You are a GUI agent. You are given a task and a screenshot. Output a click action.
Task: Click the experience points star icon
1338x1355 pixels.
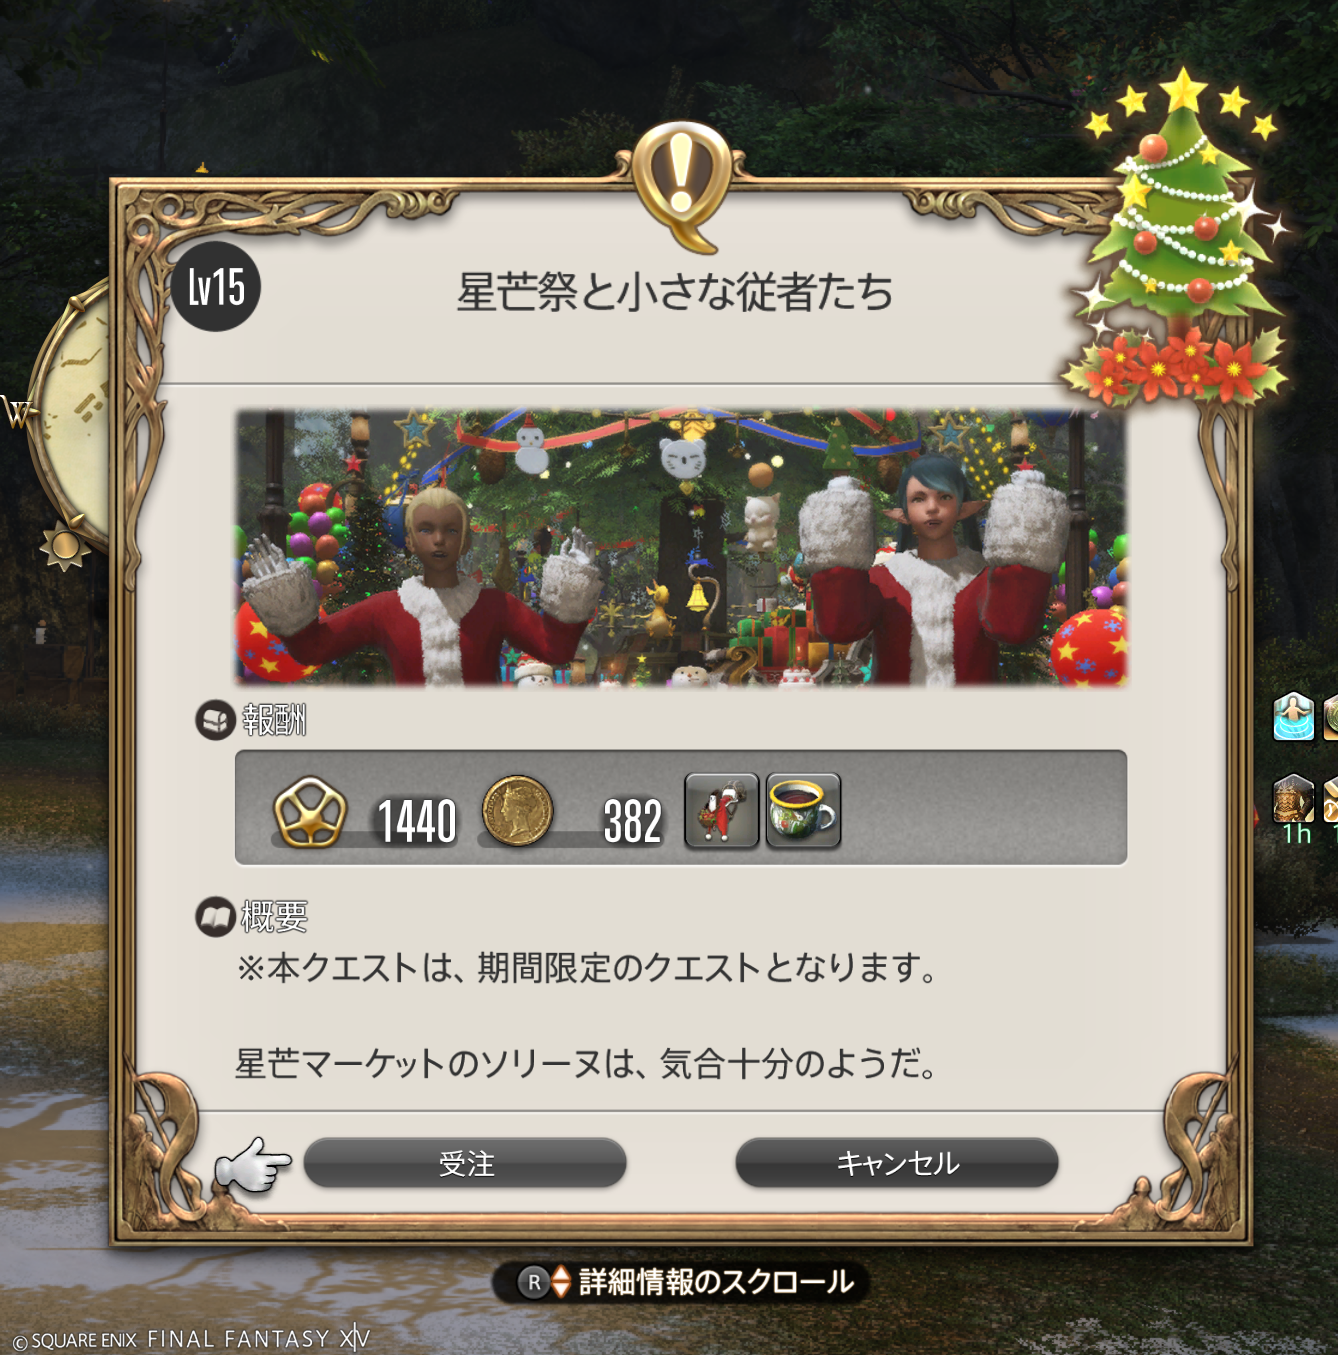click(x=310, y=811)
